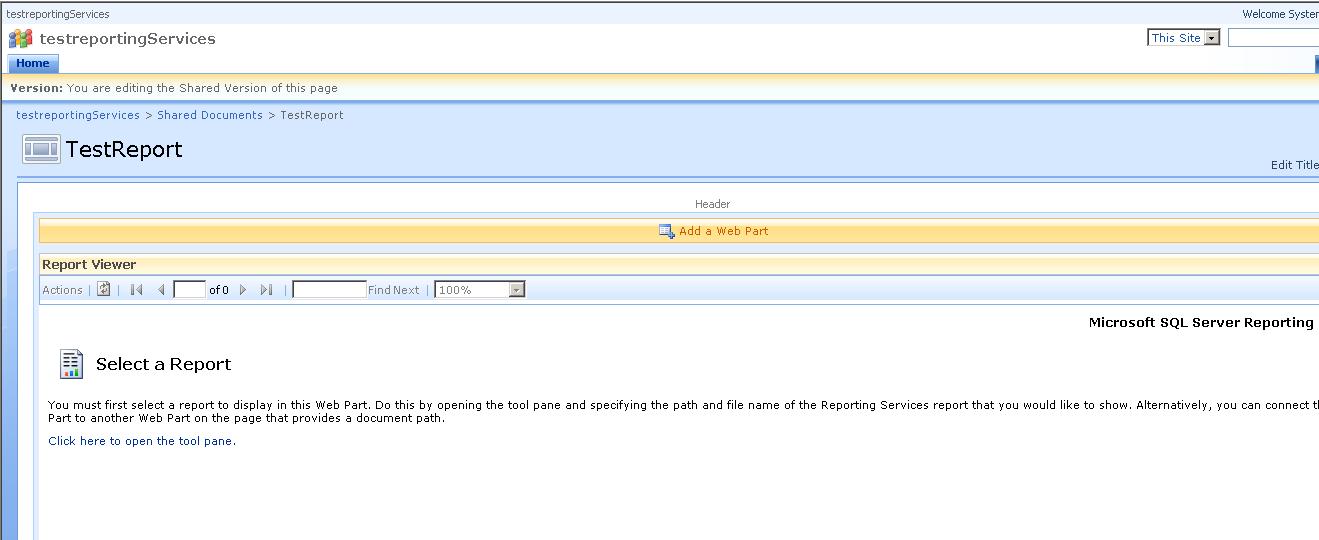
Task: Open the This Site search scope dropdown
Action: (1184, 38)
